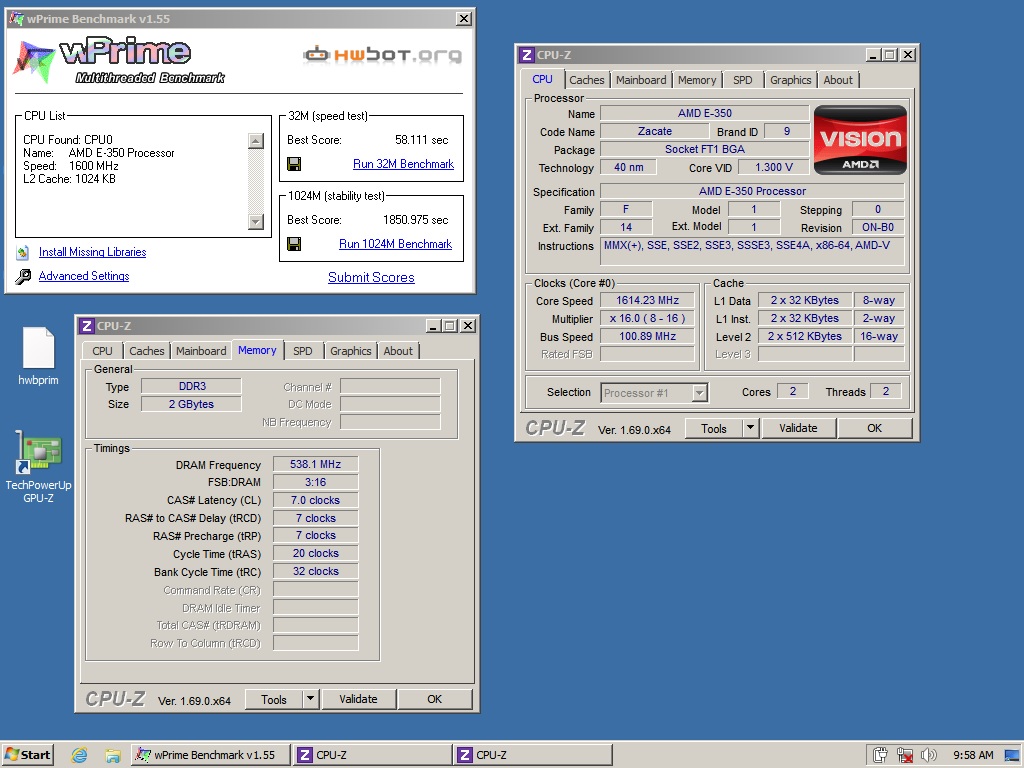This screenshot has height=768, width=1024.
Task: Click the Validate button in the Memory window
Action: coord(358,699)
